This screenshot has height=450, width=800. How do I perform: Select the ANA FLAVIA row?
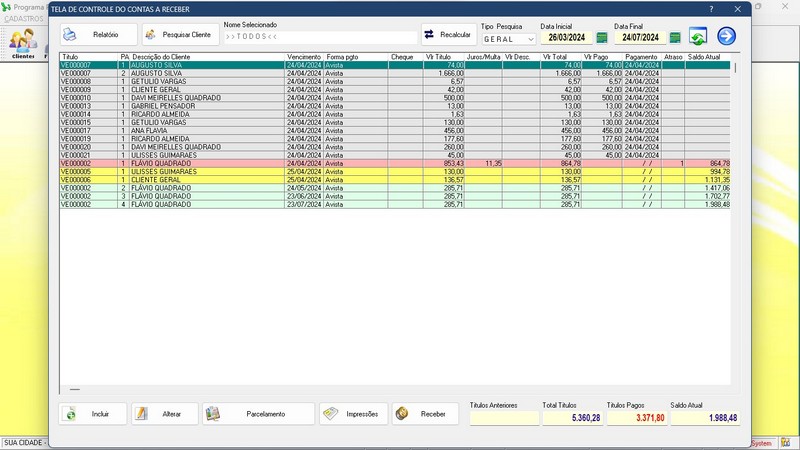click(395, 131)
